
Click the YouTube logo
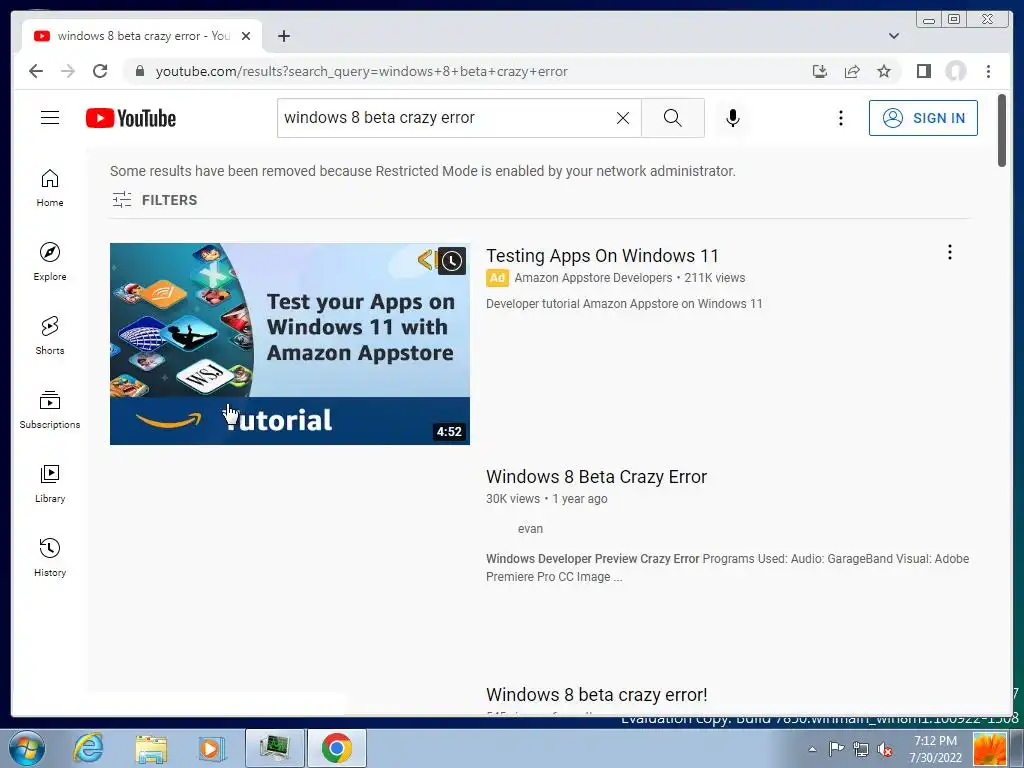click(131, 118)
